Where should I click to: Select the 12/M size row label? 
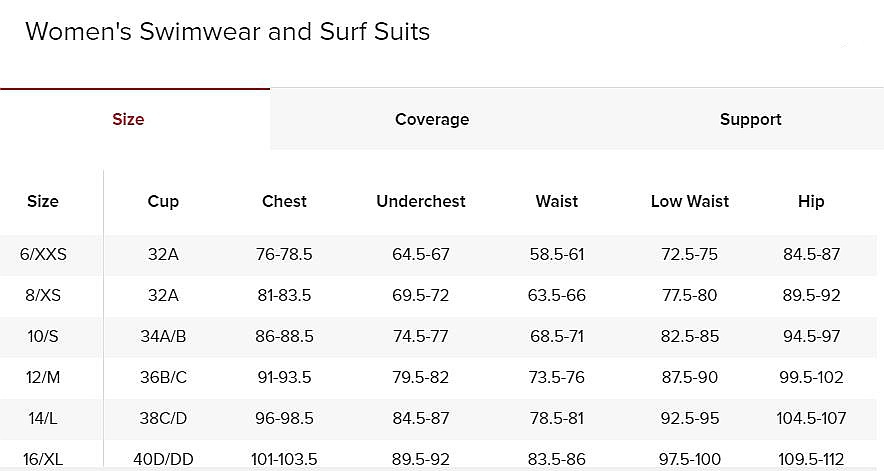pyautogui.click(x=43, y=377)
